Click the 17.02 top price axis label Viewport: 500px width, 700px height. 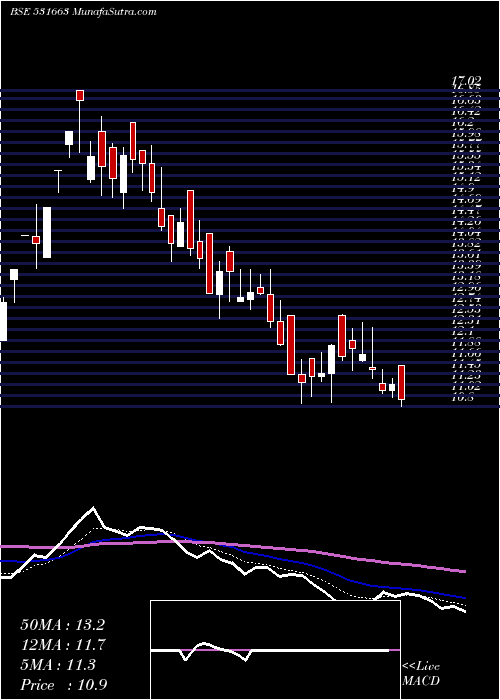pyautogui.click(x=467, y=81)
